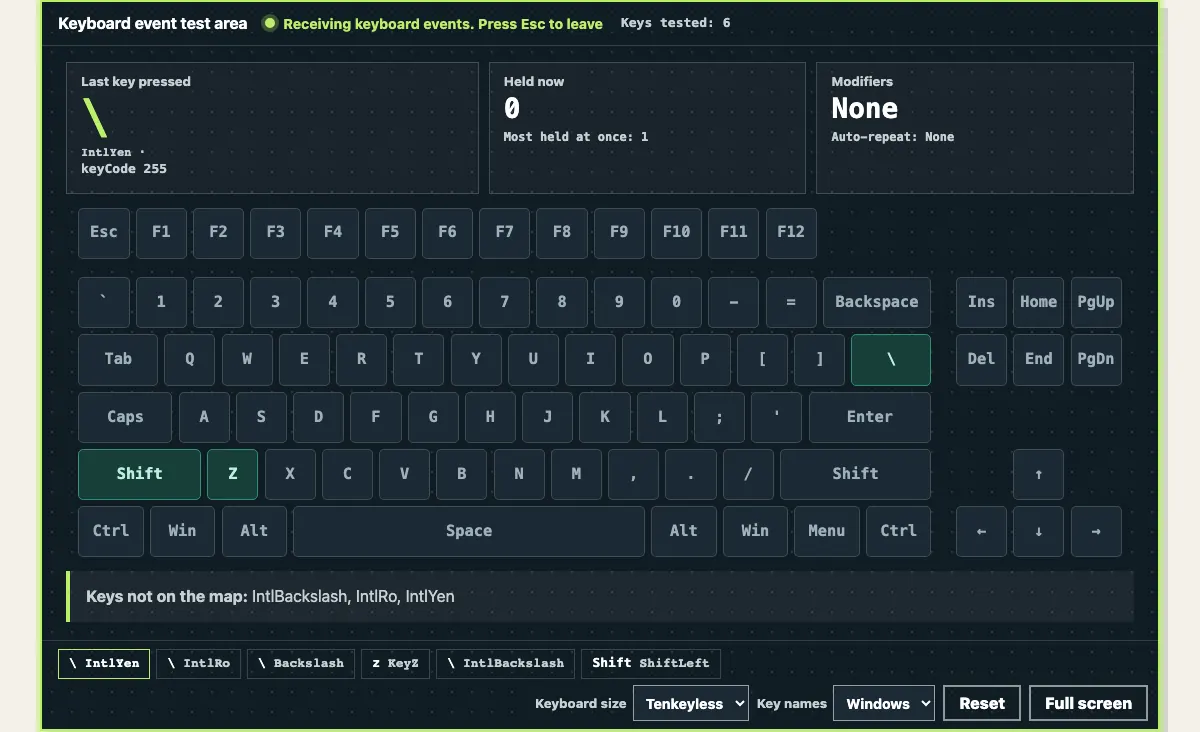This screenshot has width=1200, height=732.
Task: Click the Esc key on keyboard map
Action: [104, 232]
